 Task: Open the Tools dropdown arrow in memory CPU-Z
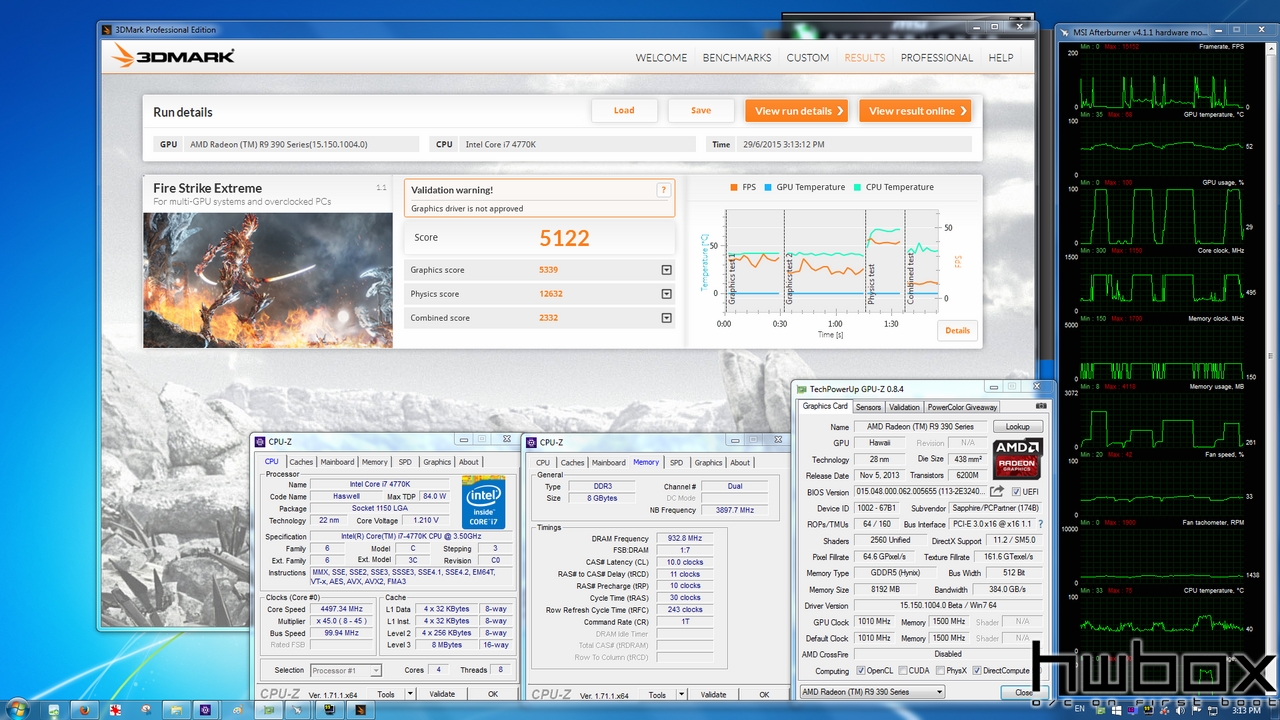(x=680, y=695)
